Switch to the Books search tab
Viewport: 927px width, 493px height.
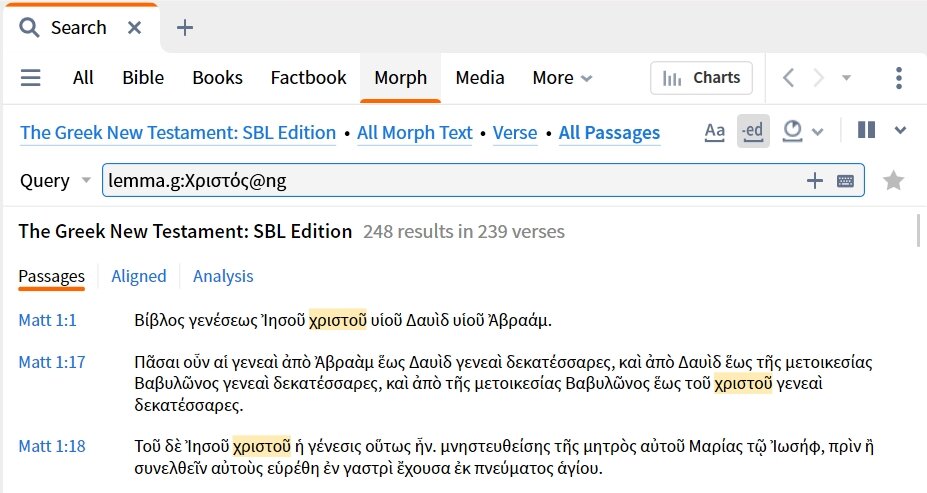point(218,78)
